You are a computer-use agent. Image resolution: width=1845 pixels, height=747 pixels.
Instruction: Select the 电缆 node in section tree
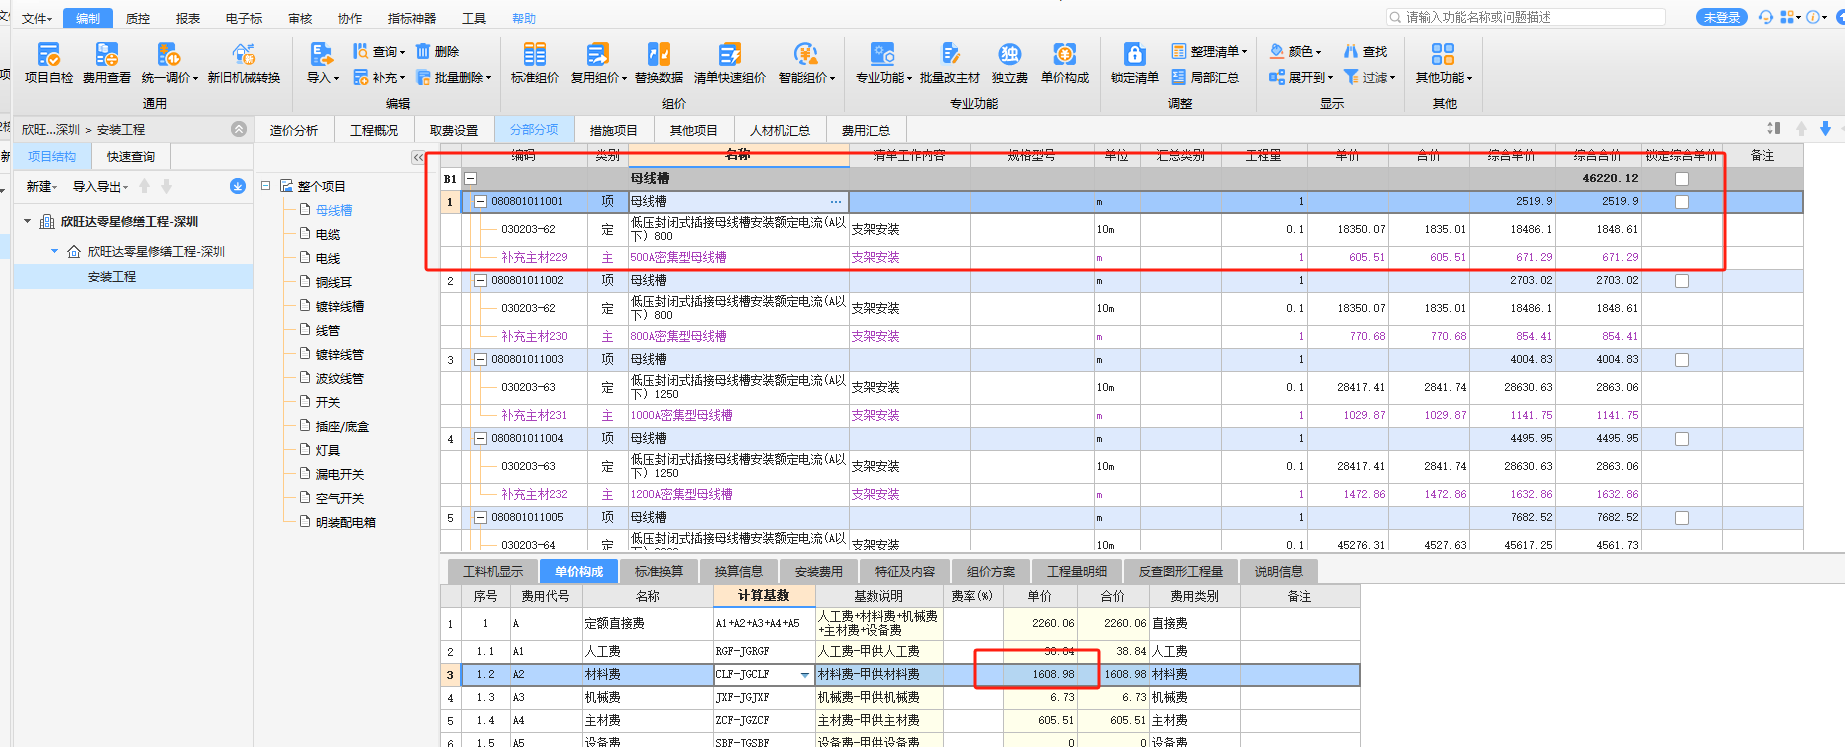click(328, 234)
